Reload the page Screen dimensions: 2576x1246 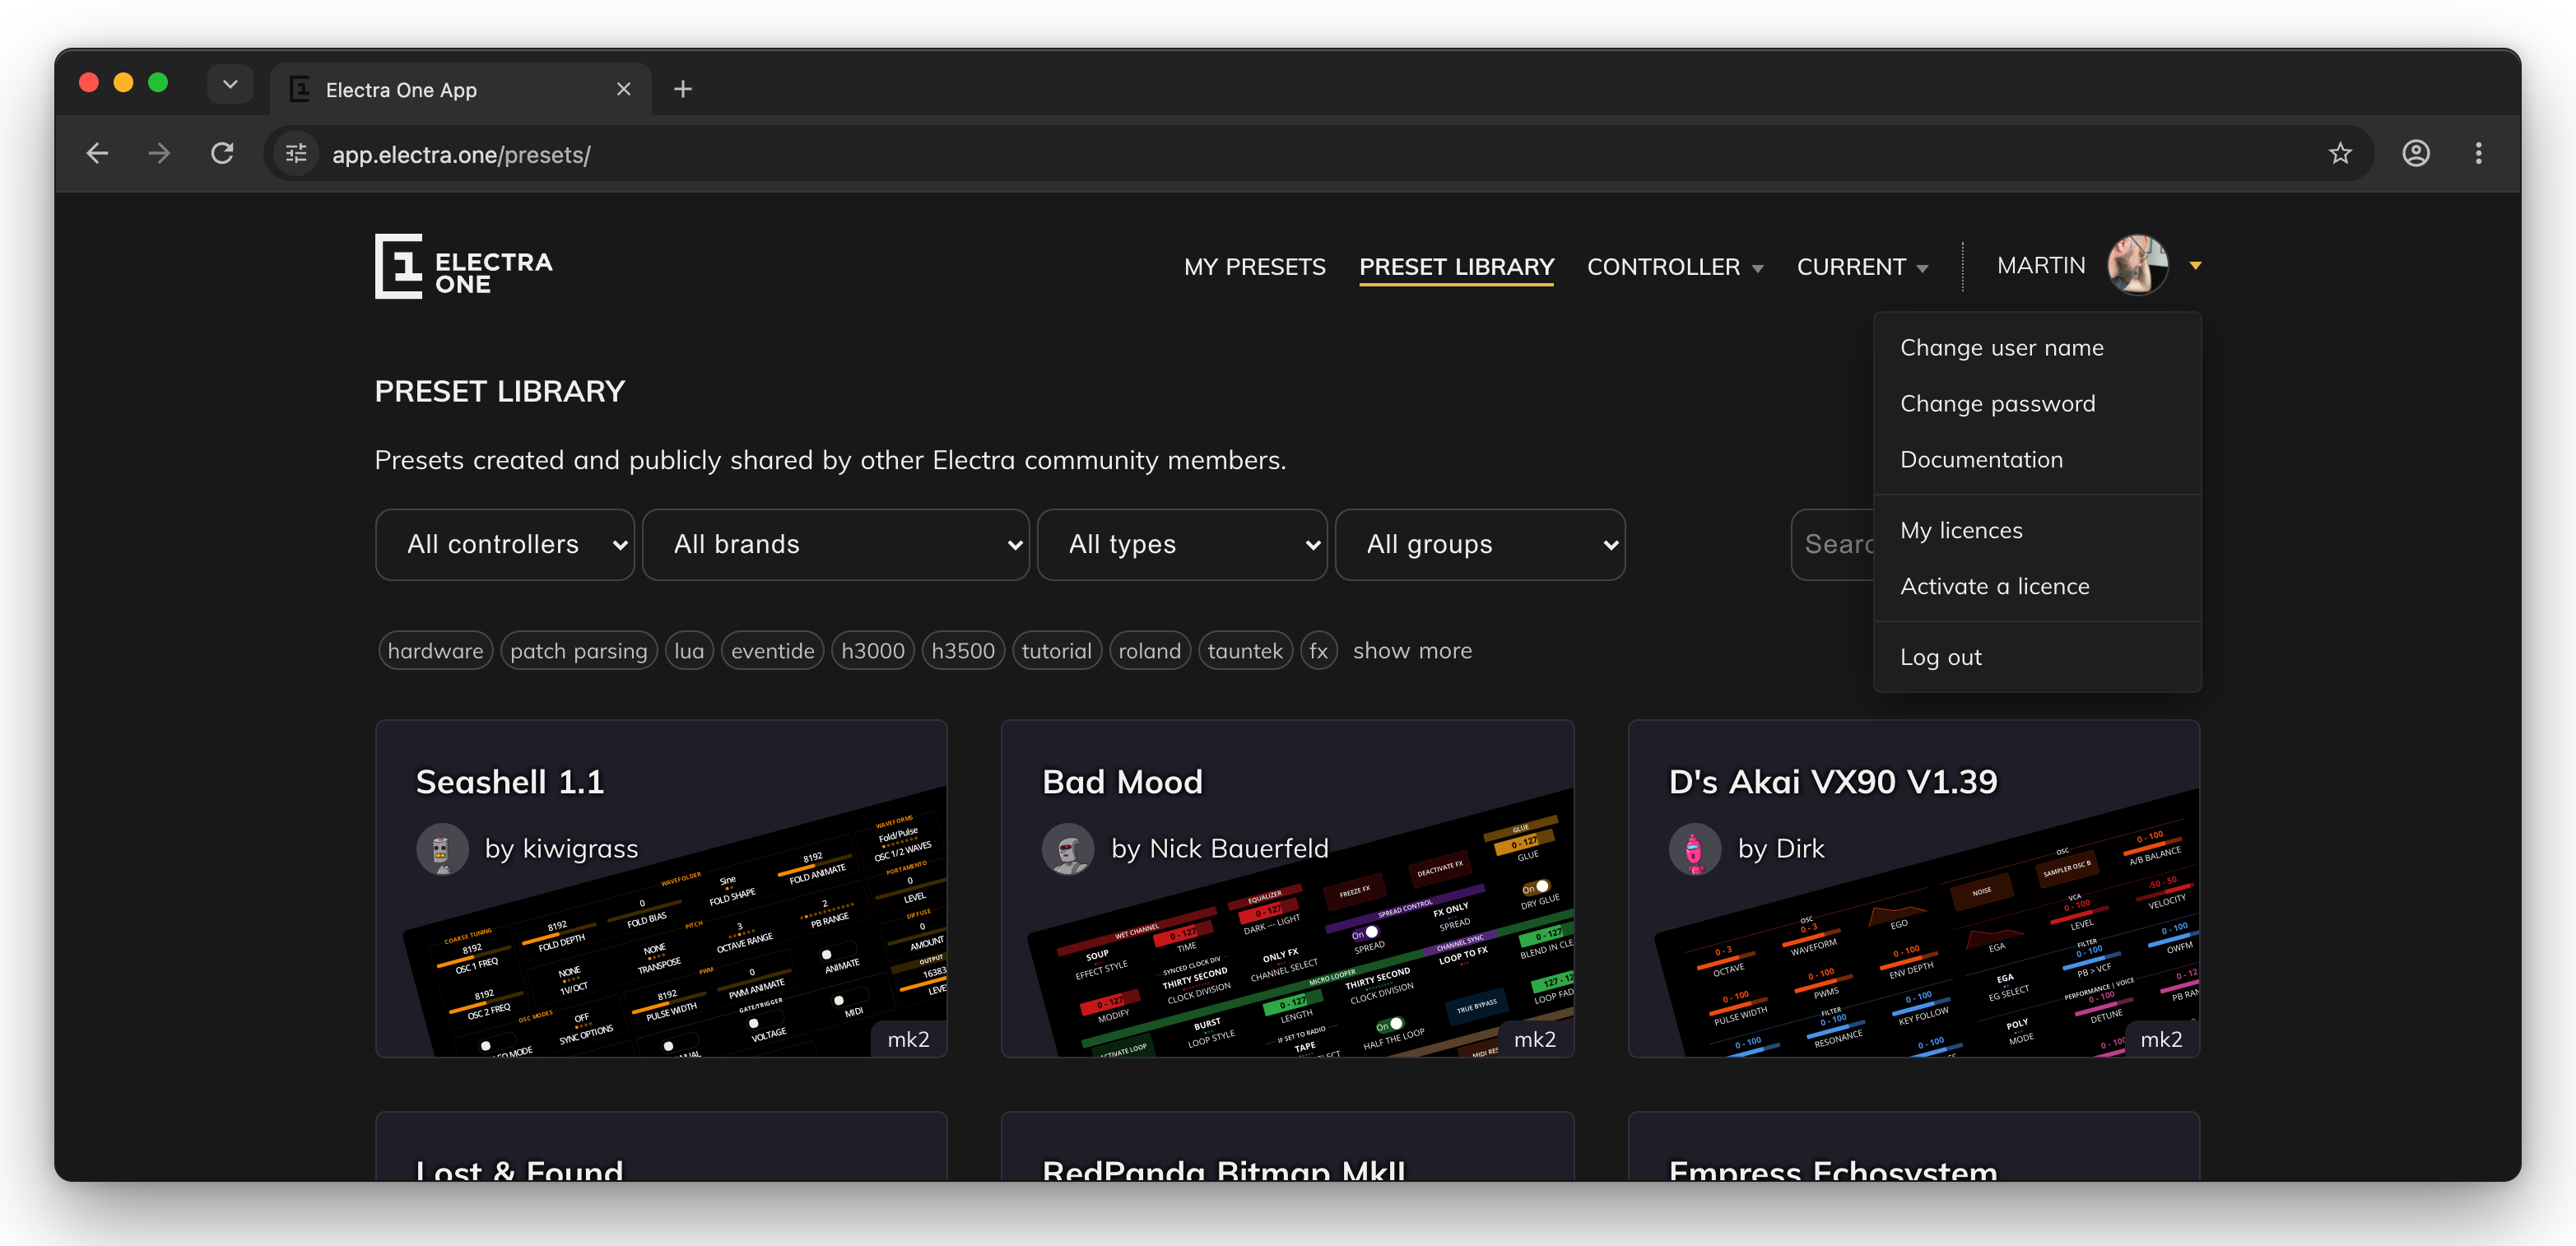pyautogui.click(x=222, y=153)
